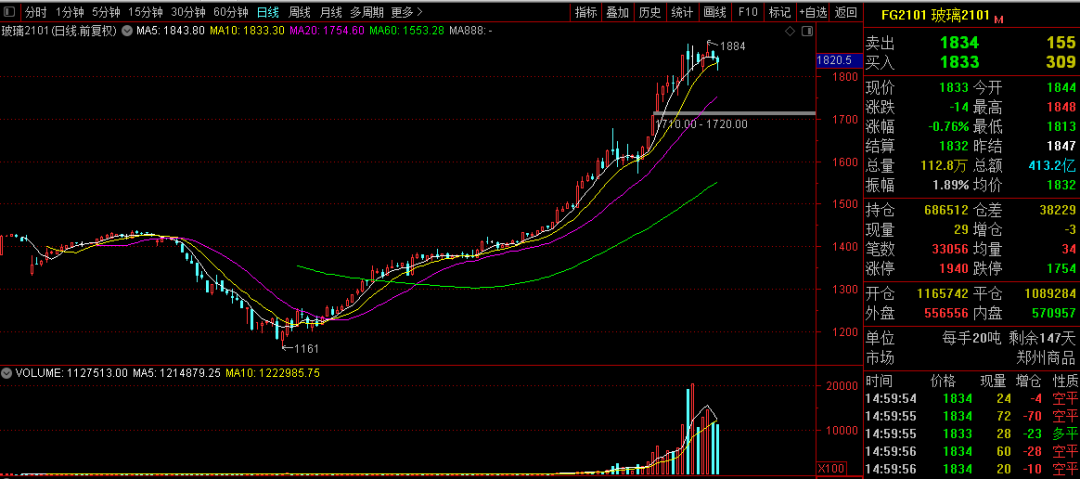
Task: Click the 标记 mark button
Action: pos(779,12)
